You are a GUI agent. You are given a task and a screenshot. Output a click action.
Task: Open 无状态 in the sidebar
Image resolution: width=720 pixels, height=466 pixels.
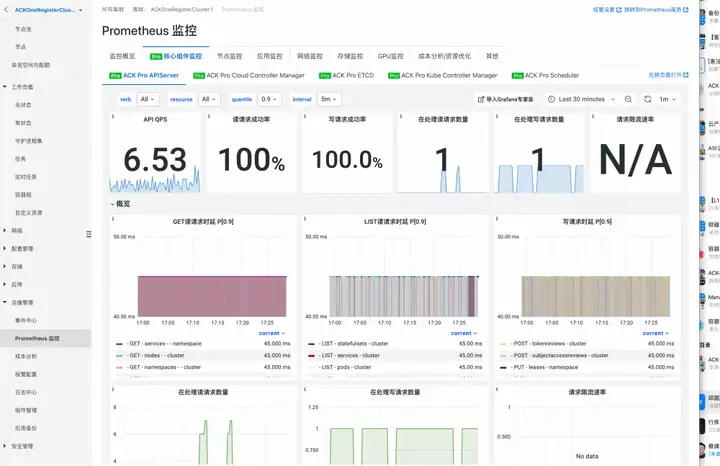[23, 105]
